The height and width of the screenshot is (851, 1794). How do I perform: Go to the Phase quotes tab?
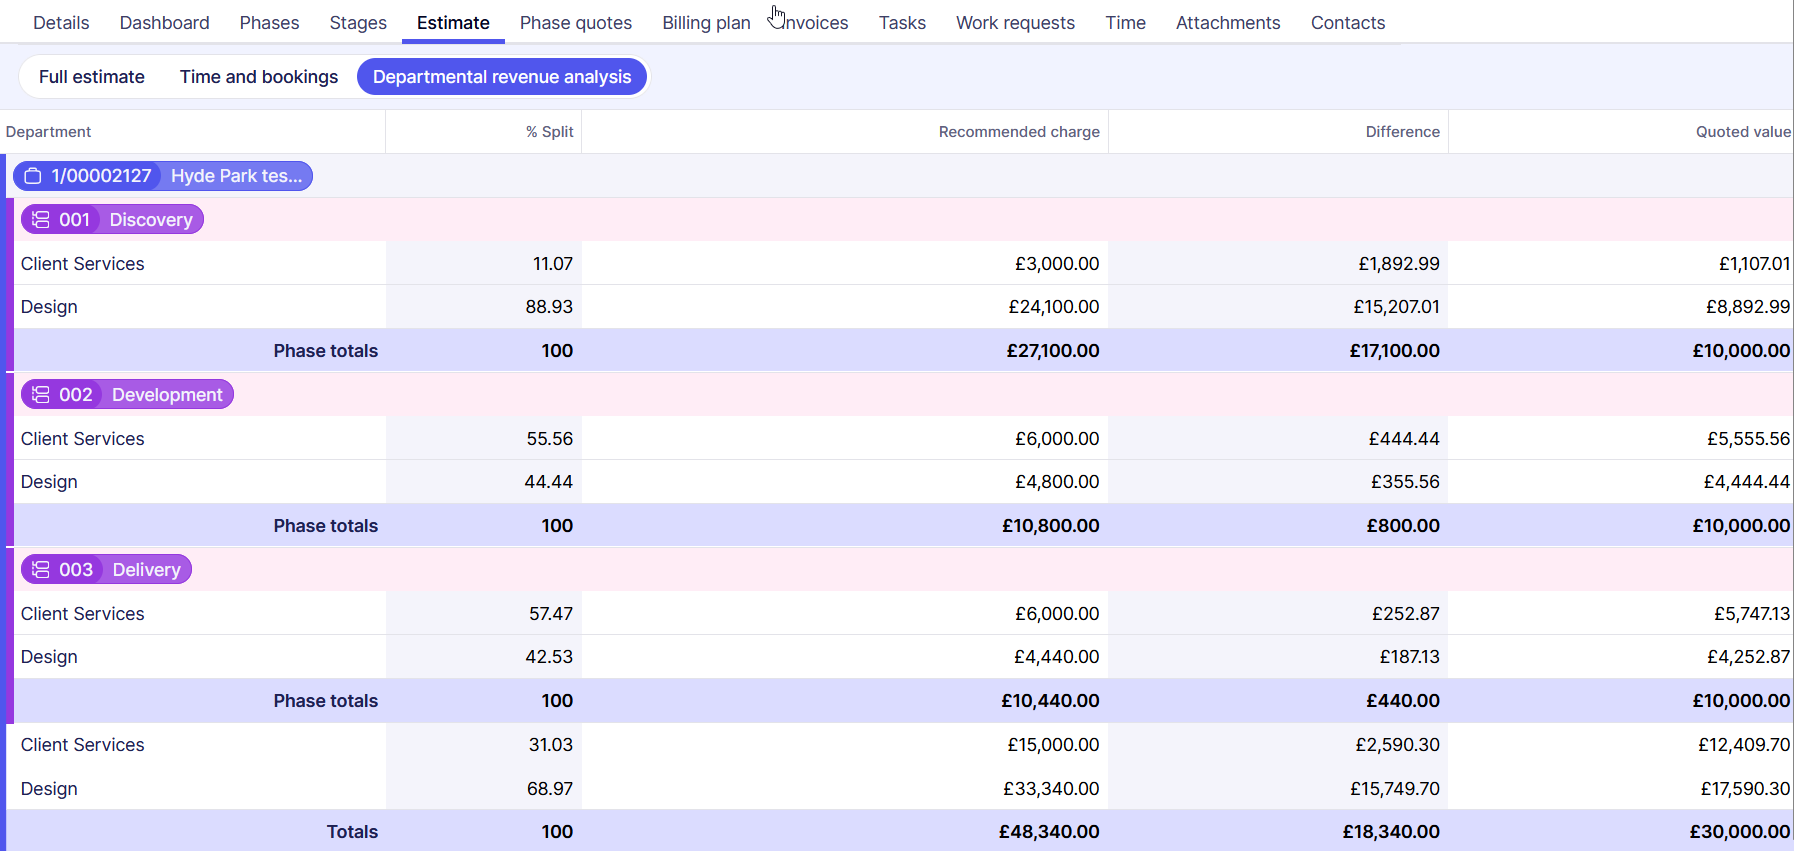576,23
